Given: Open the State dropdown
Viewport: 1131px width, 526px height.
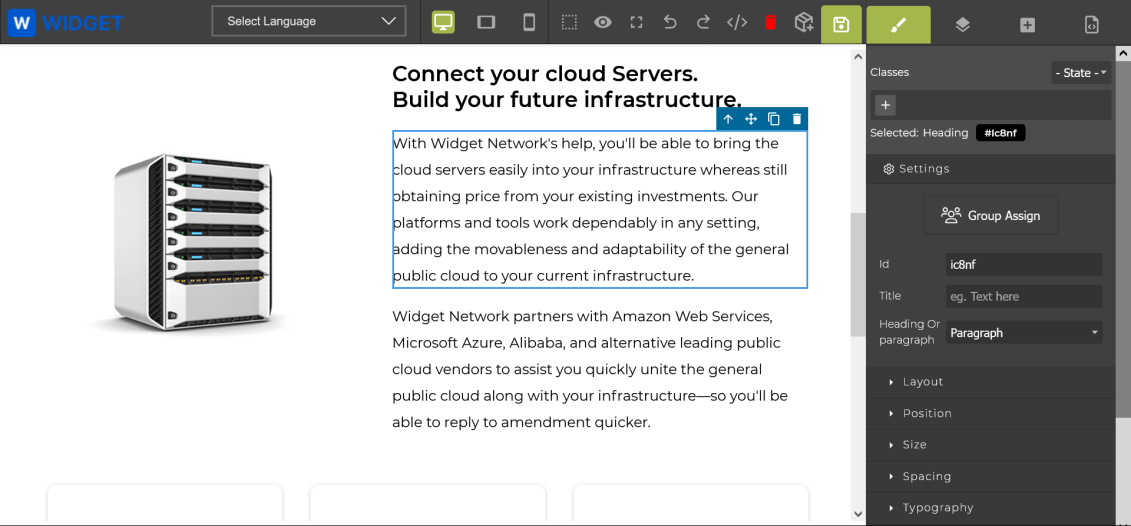Looking at the screenshot, I should coord(1081,73).
